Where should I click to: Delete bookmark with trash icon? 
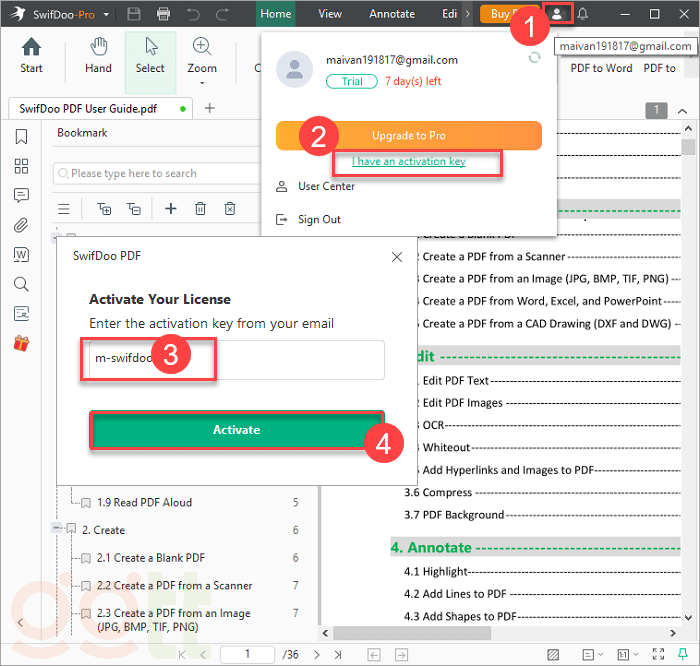(200, 208)
